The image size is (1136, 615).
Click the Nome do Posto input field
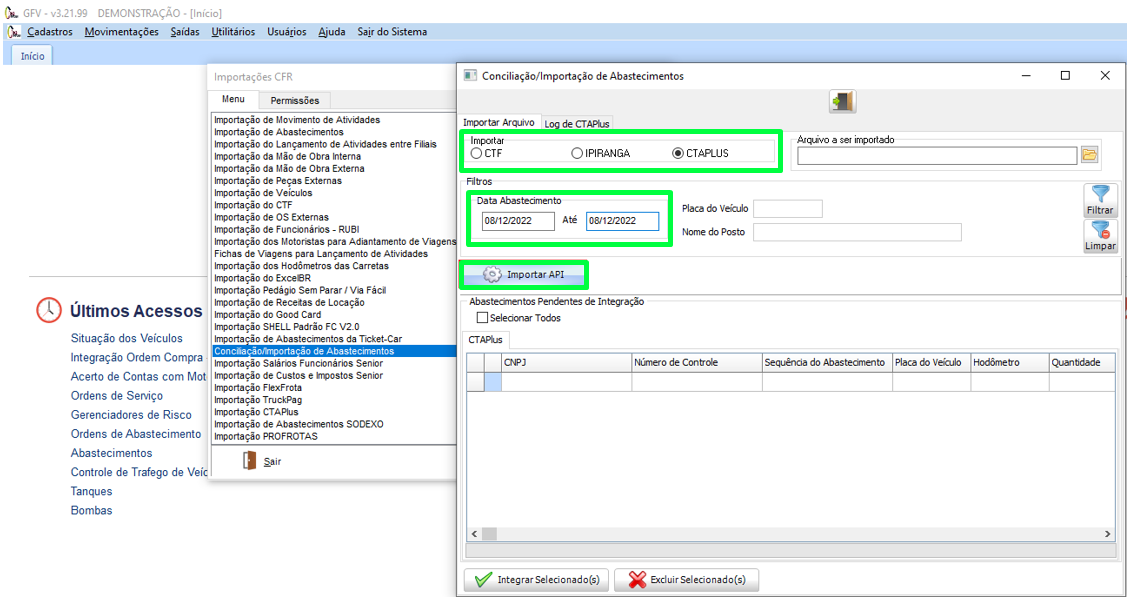click(x=857, y=232)
